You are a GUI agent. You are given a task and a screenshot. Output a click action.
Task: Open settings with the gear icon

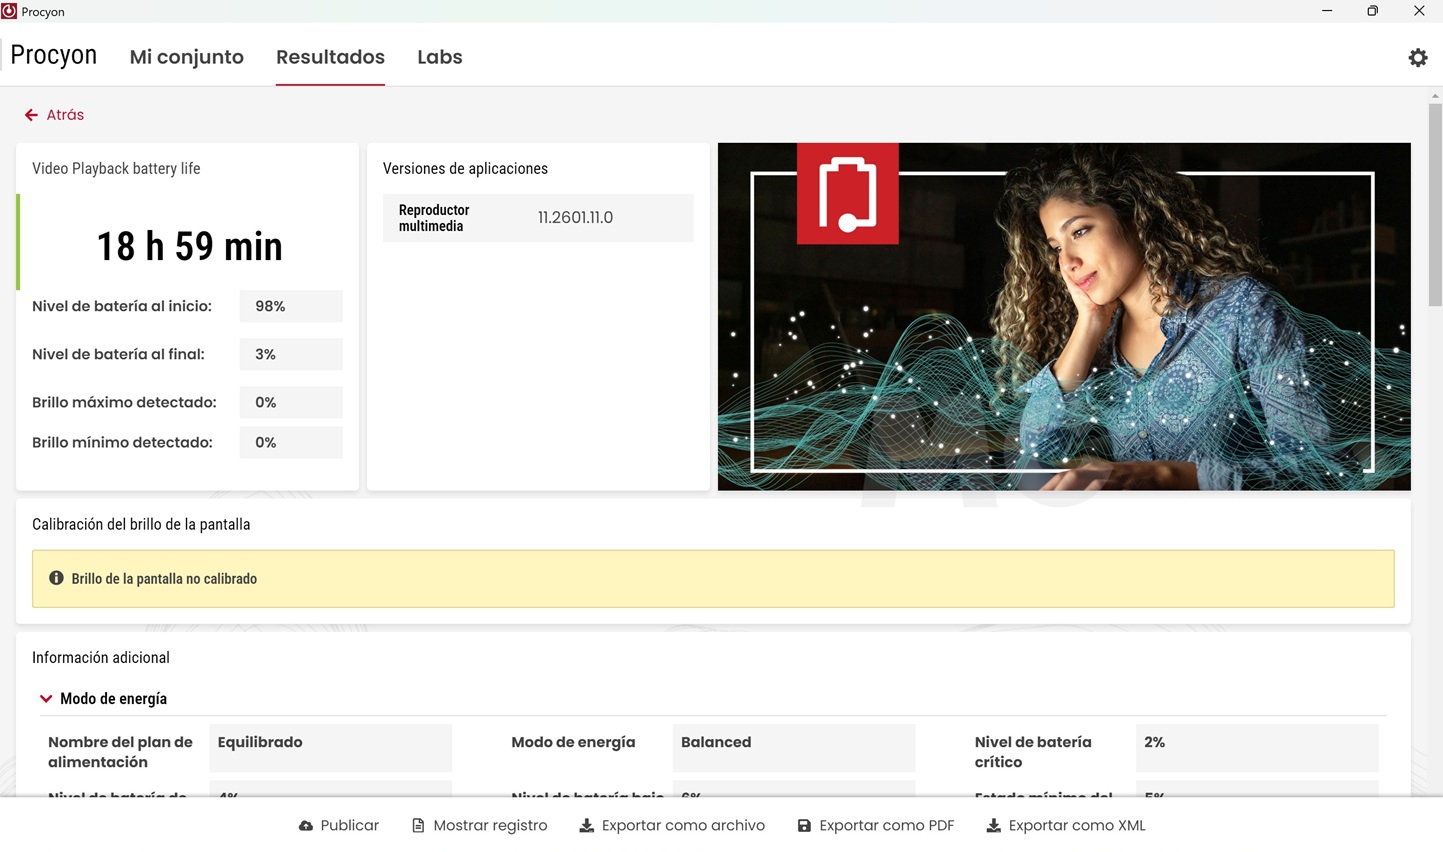[1417, 58]
